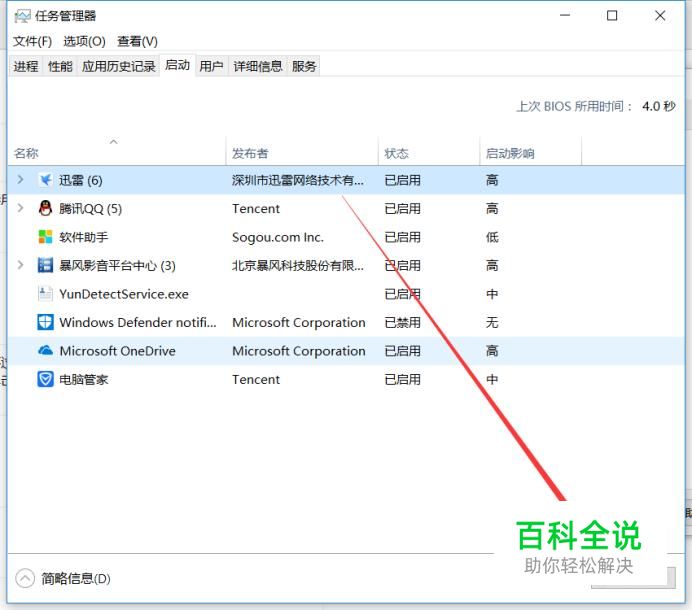Click 高 impact in 迅雷 row
Image resolution: width=692 pixels, height=610 pixels.
(x=492, y=180)
